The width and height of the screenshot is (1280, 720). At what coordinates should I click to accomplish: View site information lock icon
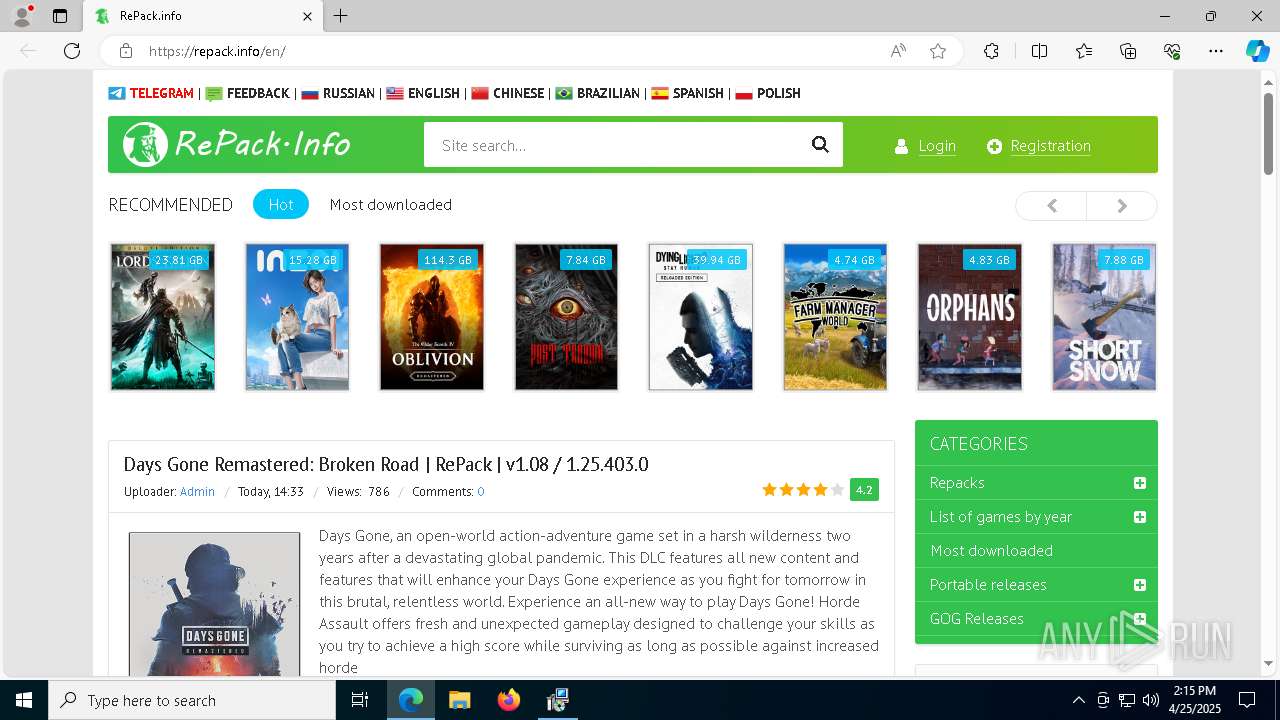[126, 51]
